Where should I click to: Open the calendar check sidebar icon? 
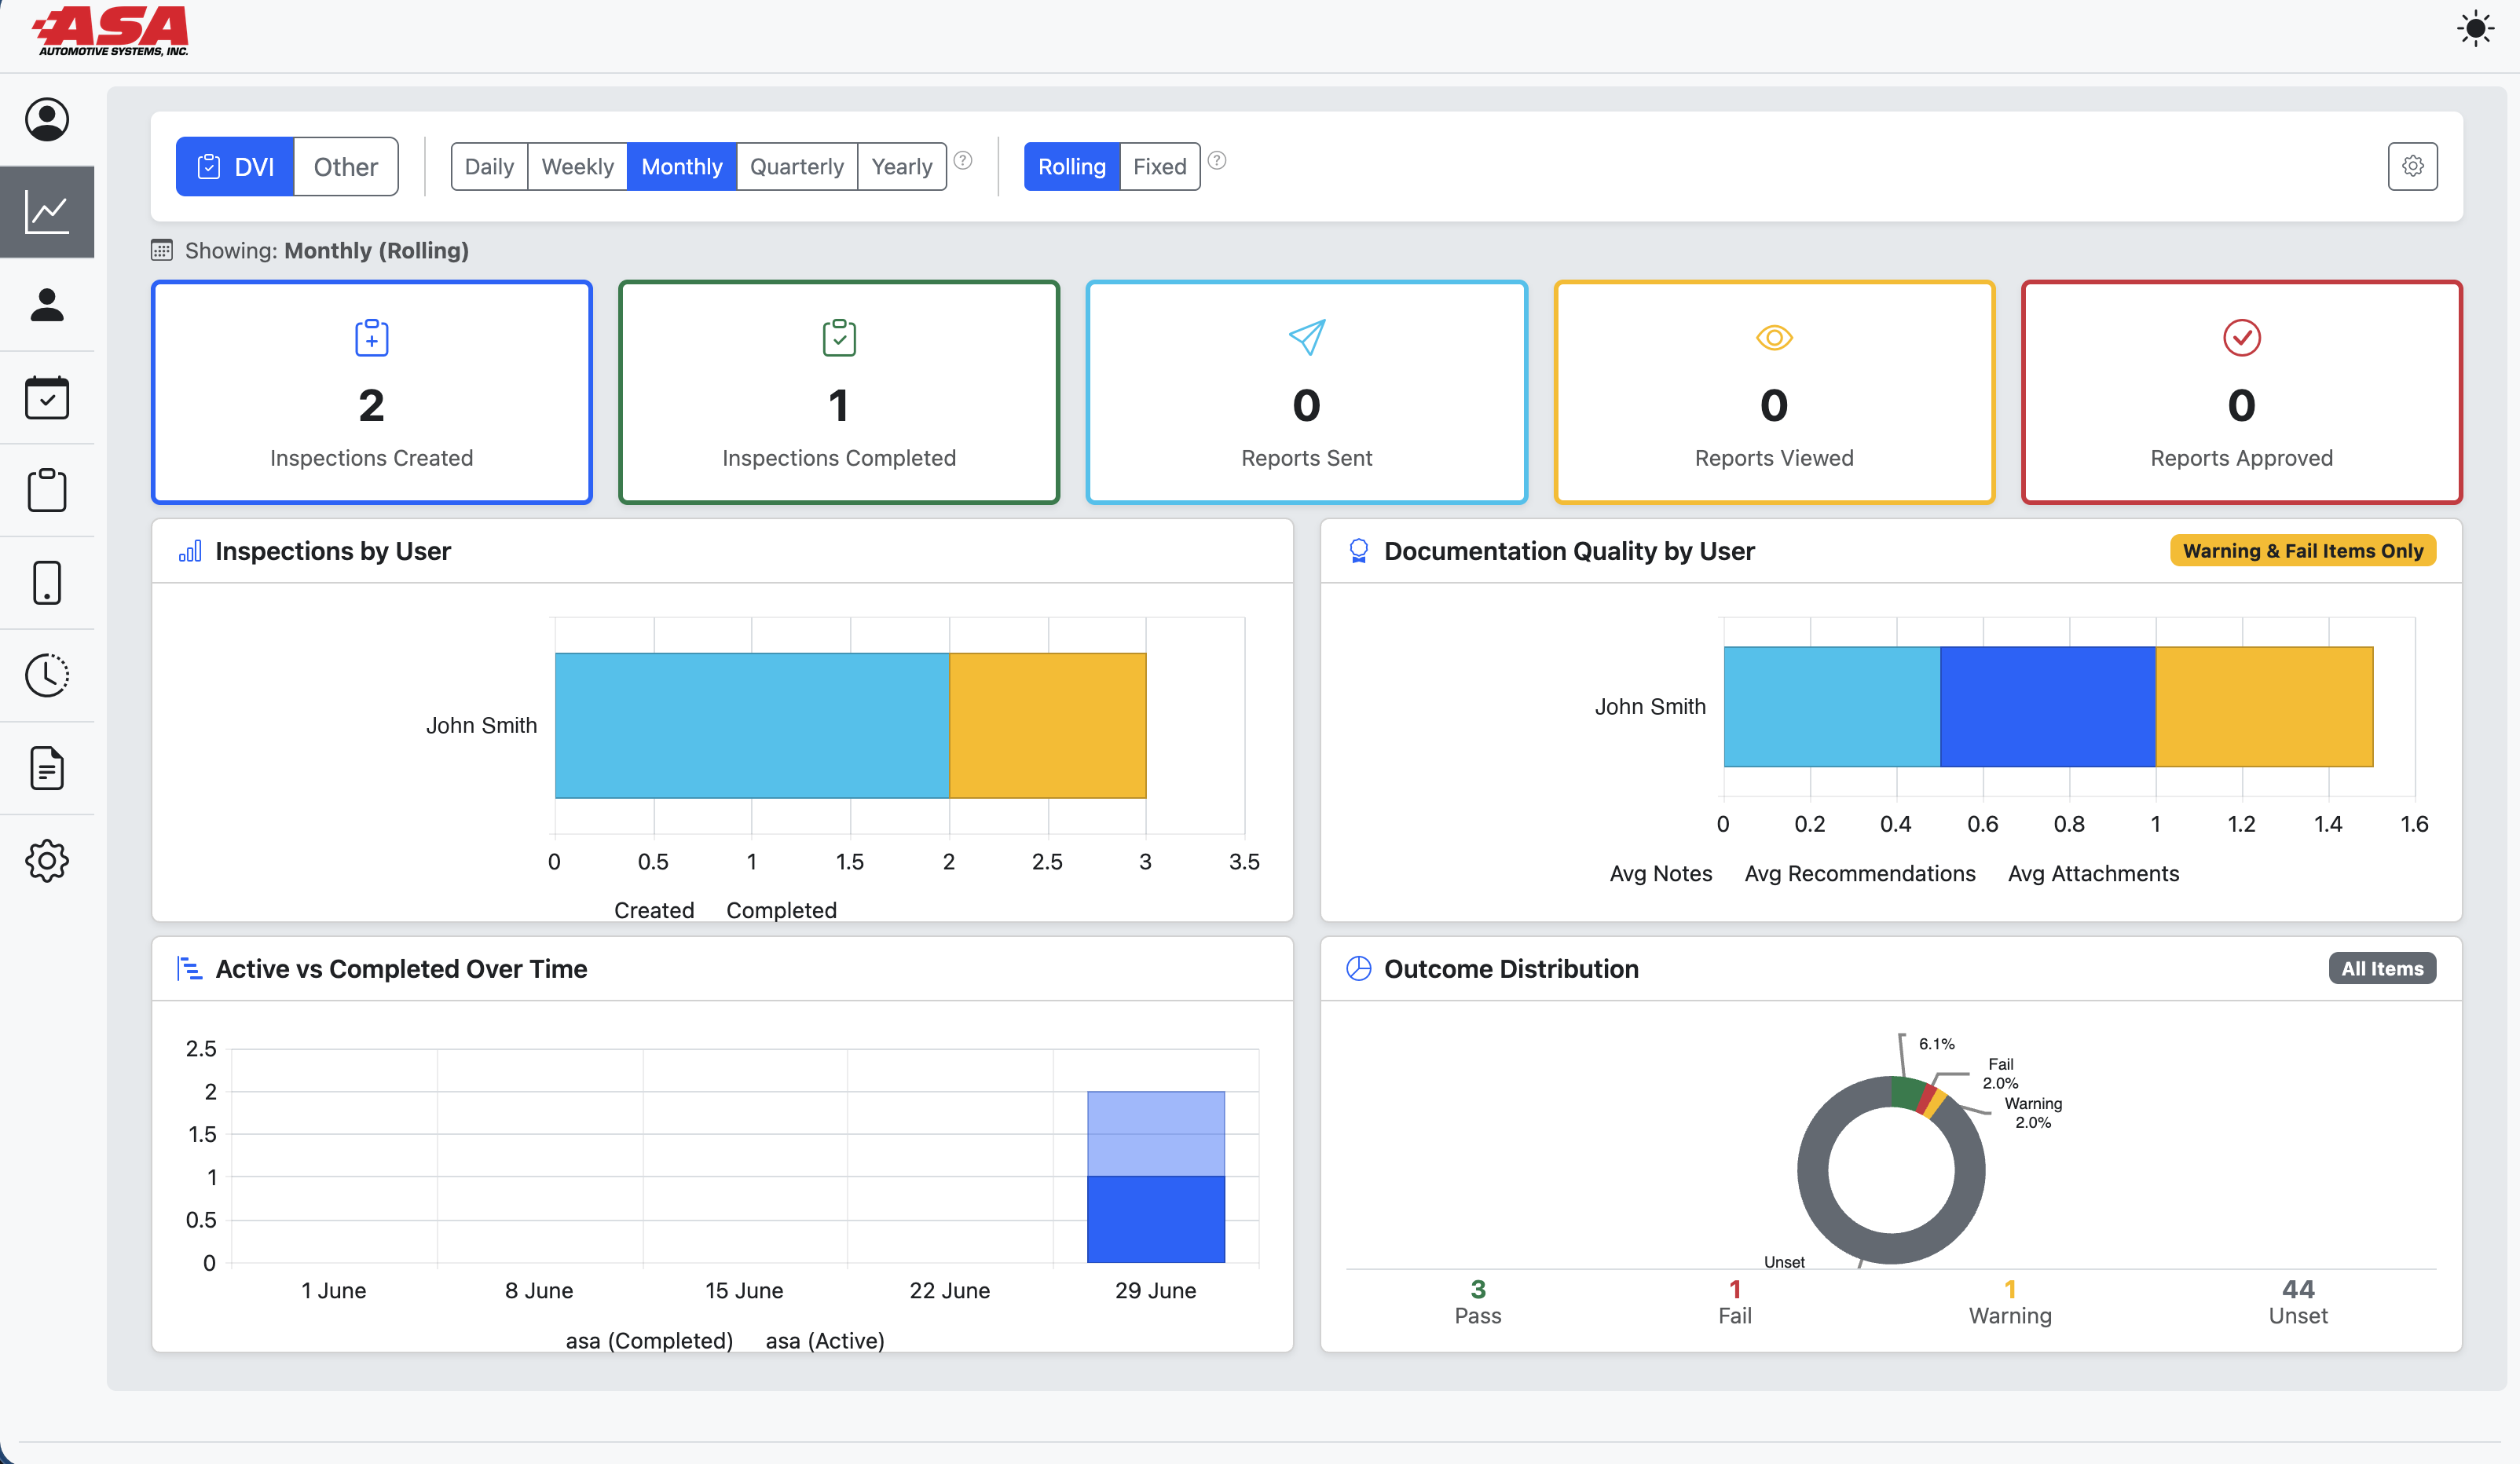click(47, 397)
